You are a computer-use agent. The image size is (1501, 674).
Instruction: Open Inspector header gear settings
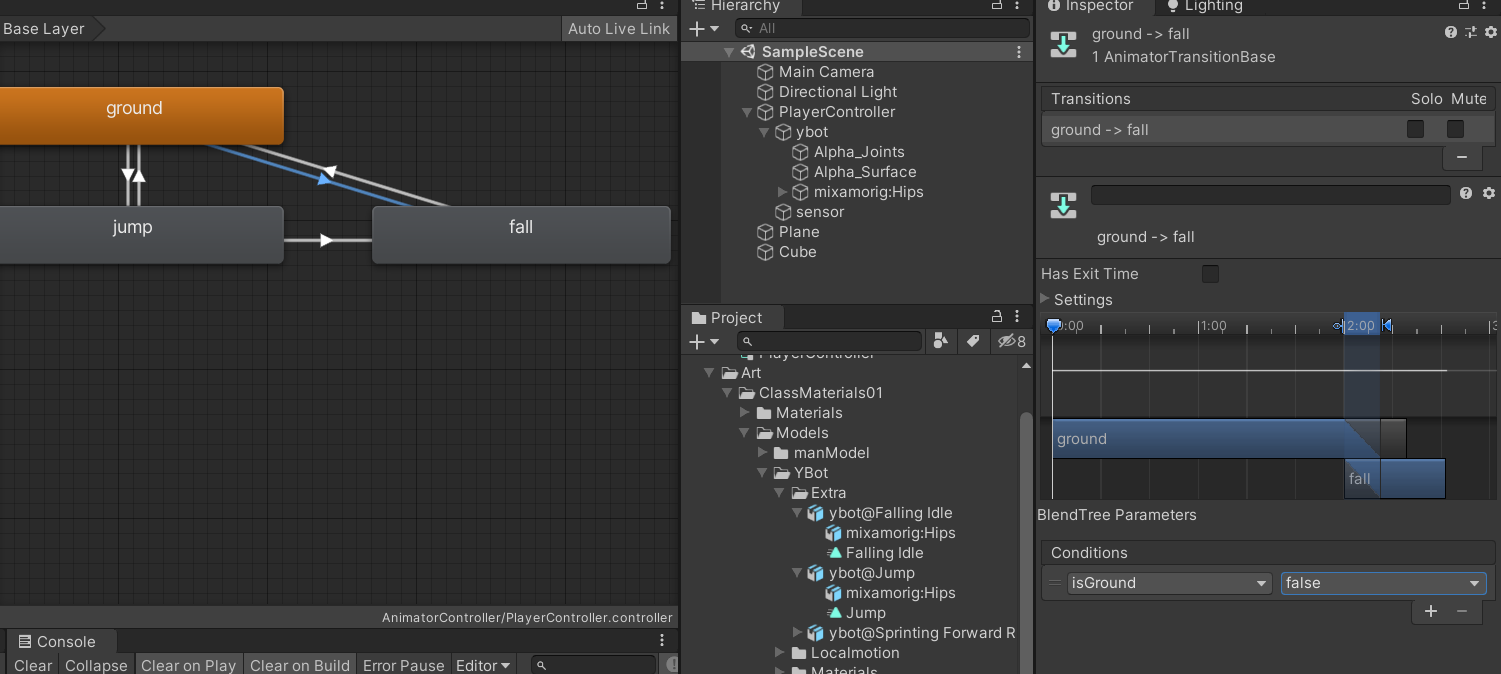(x=1490, y=33)
